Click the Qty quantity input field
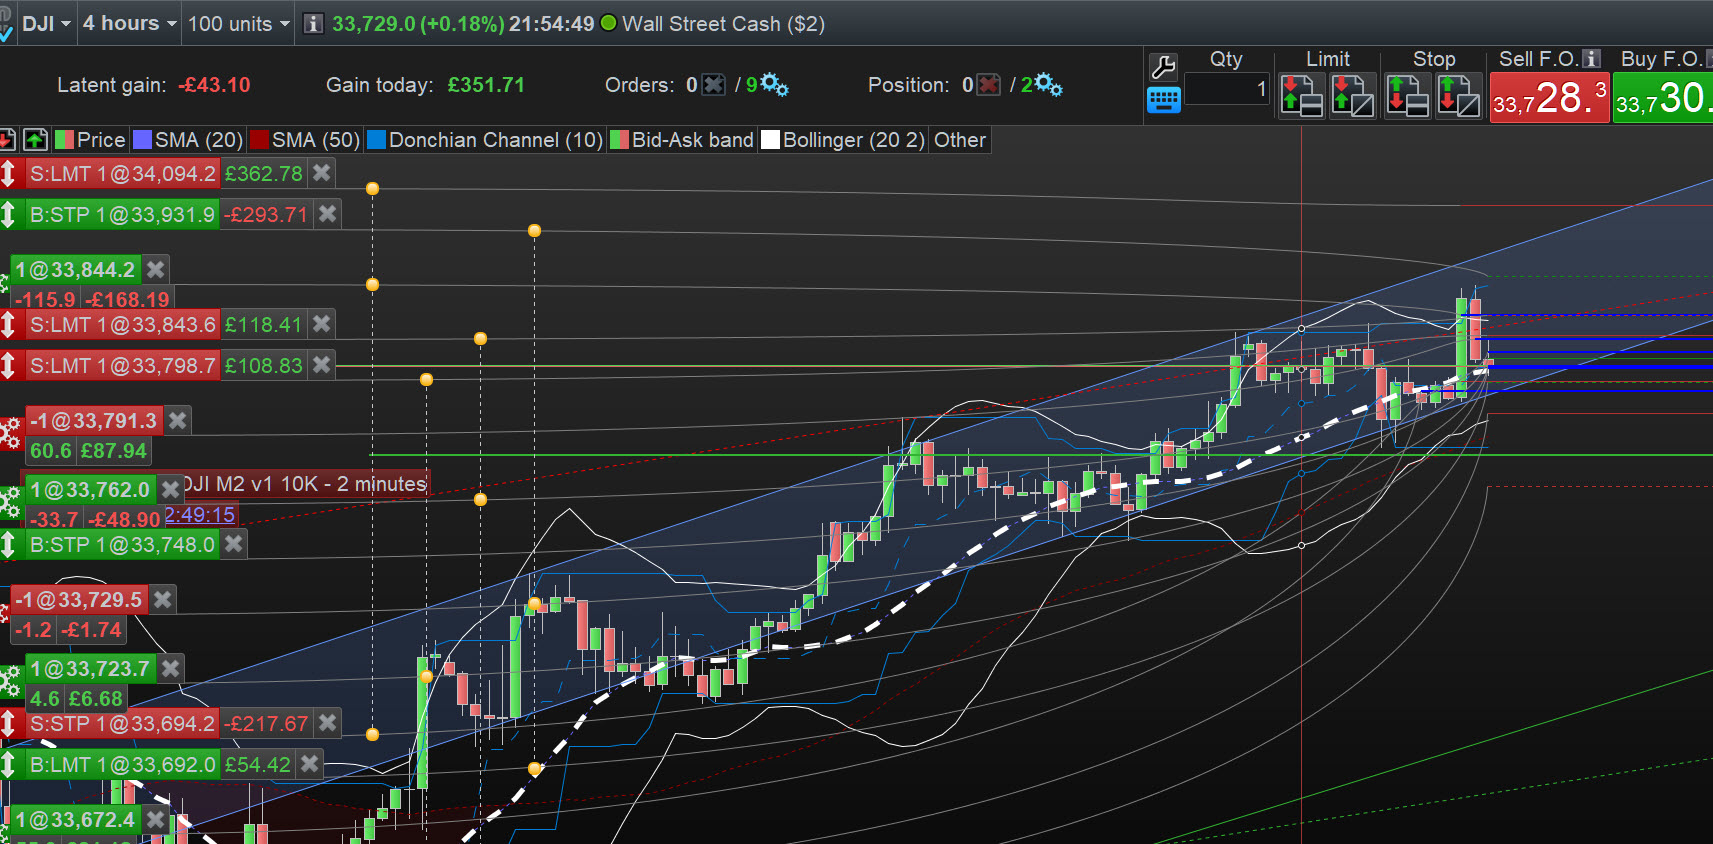 pyautogui.click(x=1227, y=89)
